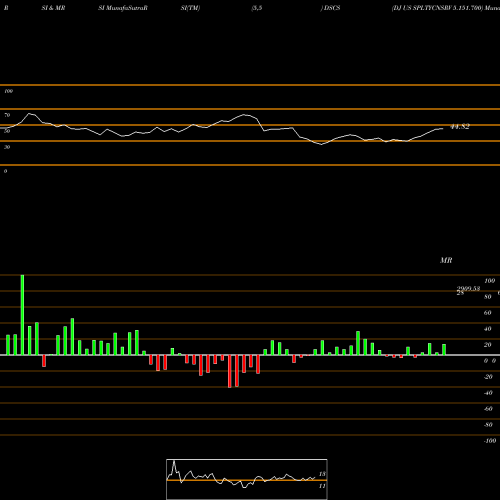Click the mini chart label 11
Screen dimensions: 500x500
[322, 486]
